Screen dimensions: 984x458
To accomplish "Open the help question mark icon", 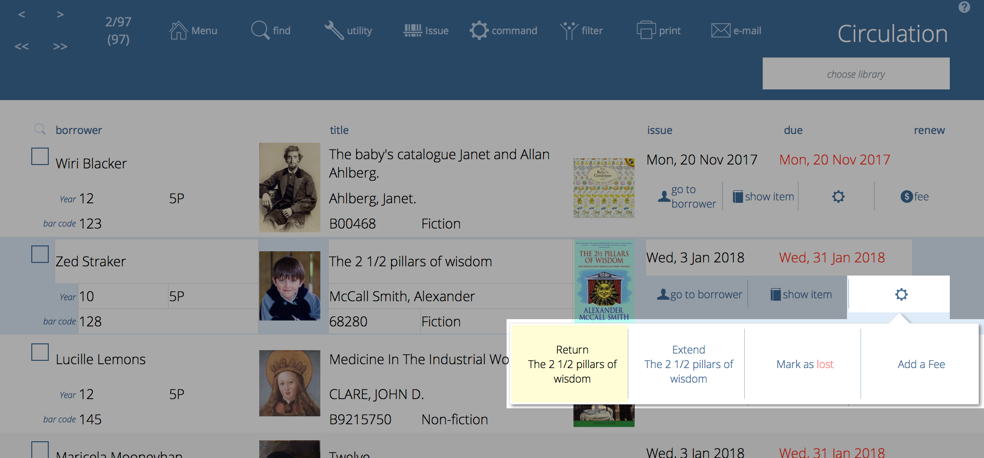I will coord(964,7).
